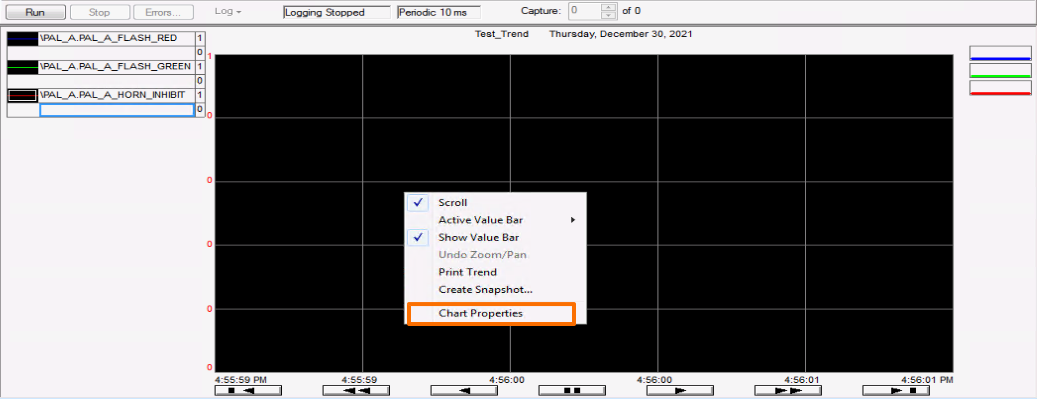Click the blue line legend box at right
The image size is (1037, 399).
[1000, 54]
